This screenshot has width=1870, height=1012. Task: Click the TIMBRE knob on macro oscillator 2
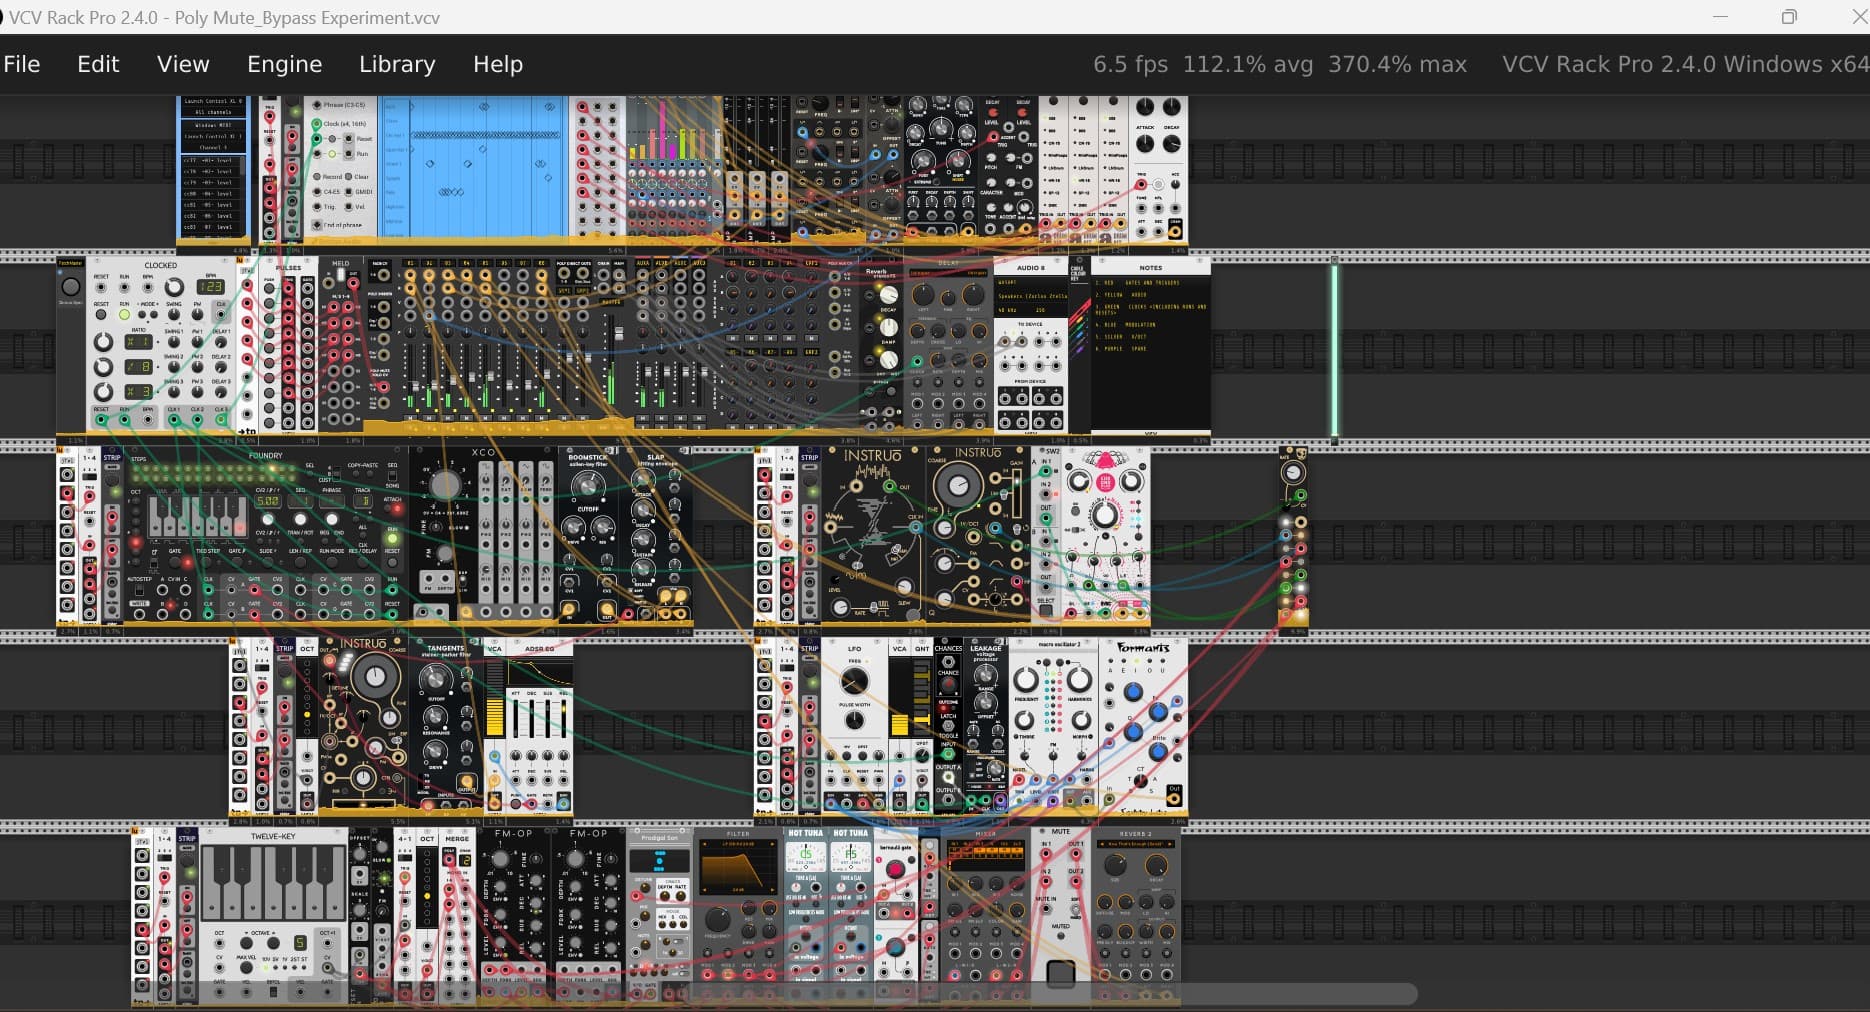point(1026,720)
